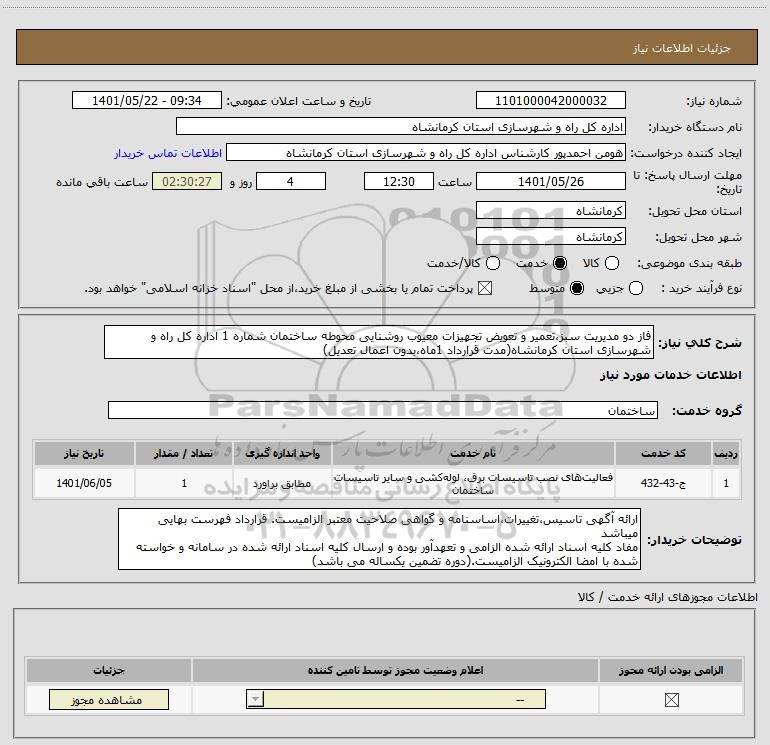Click the buyer notes text box
Viewport: 770px width, 745px height.
tap(380, 539)
